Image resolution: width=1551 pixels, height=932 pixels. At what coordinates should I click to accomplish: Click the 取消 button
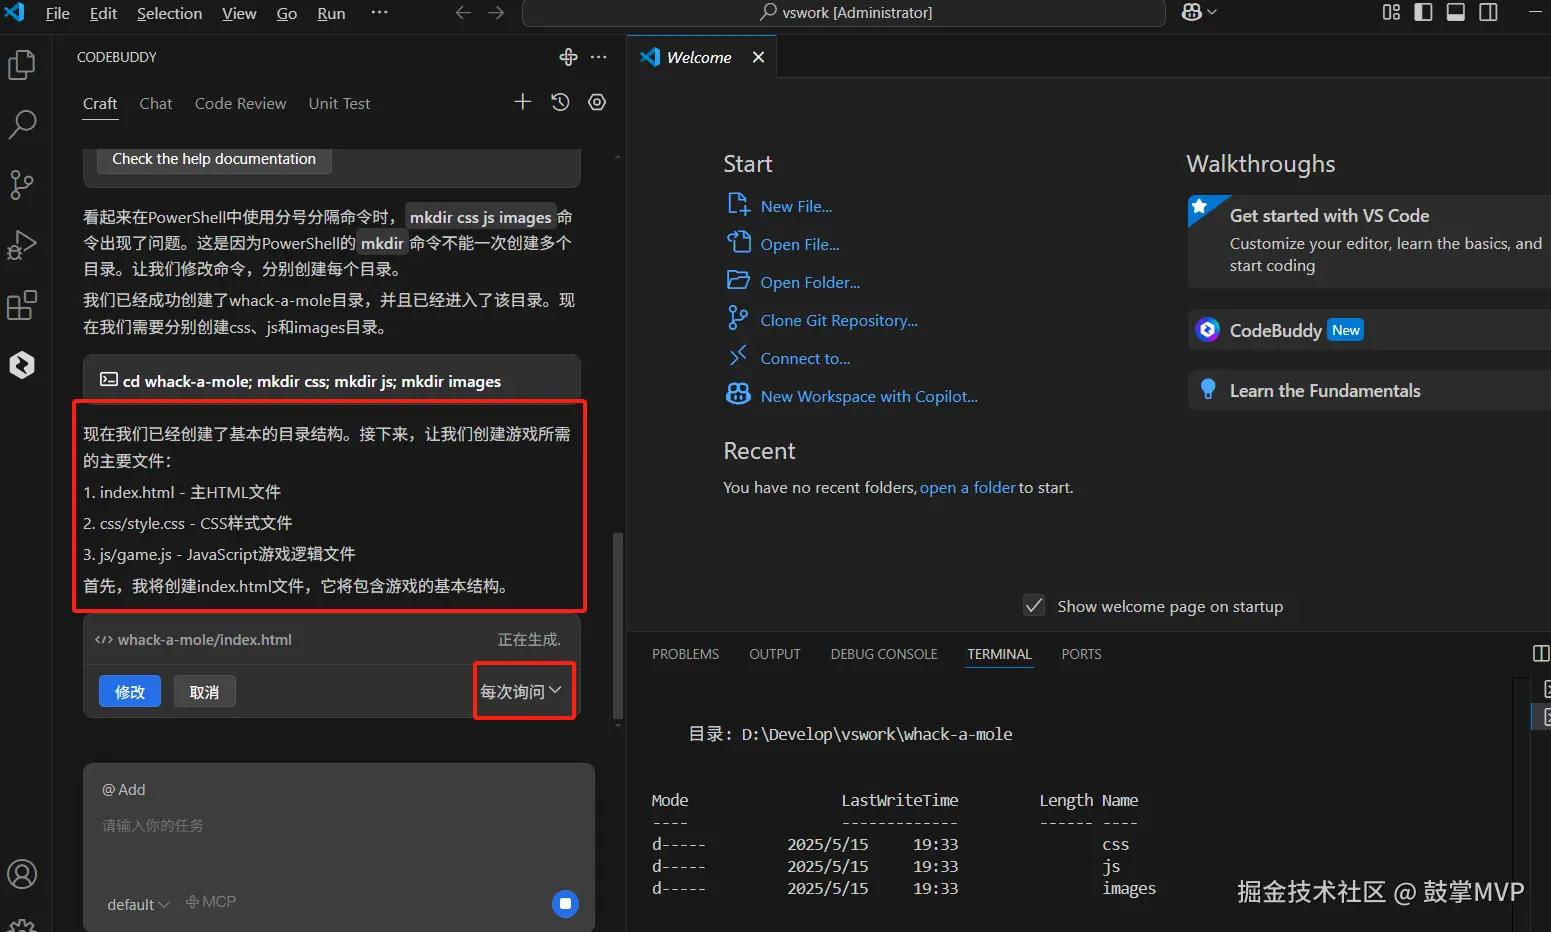[204, 691]
